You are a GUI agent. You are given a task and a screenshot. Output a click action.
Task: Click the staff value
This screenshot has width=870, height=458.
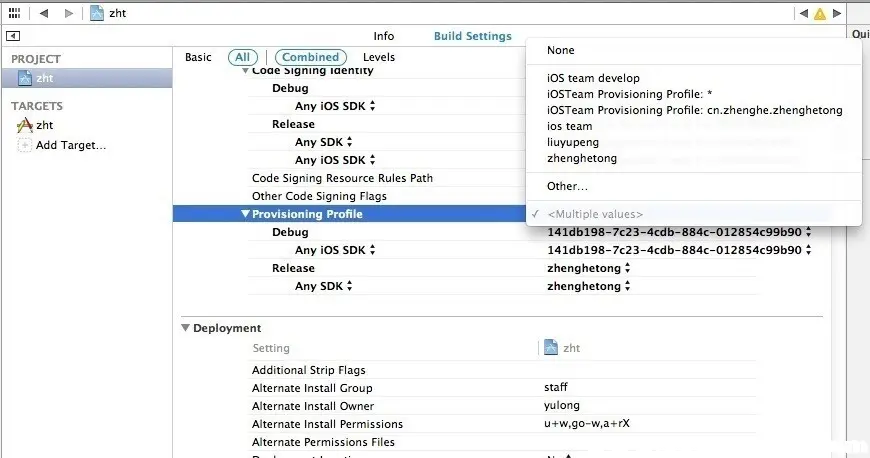coord(555,387)
